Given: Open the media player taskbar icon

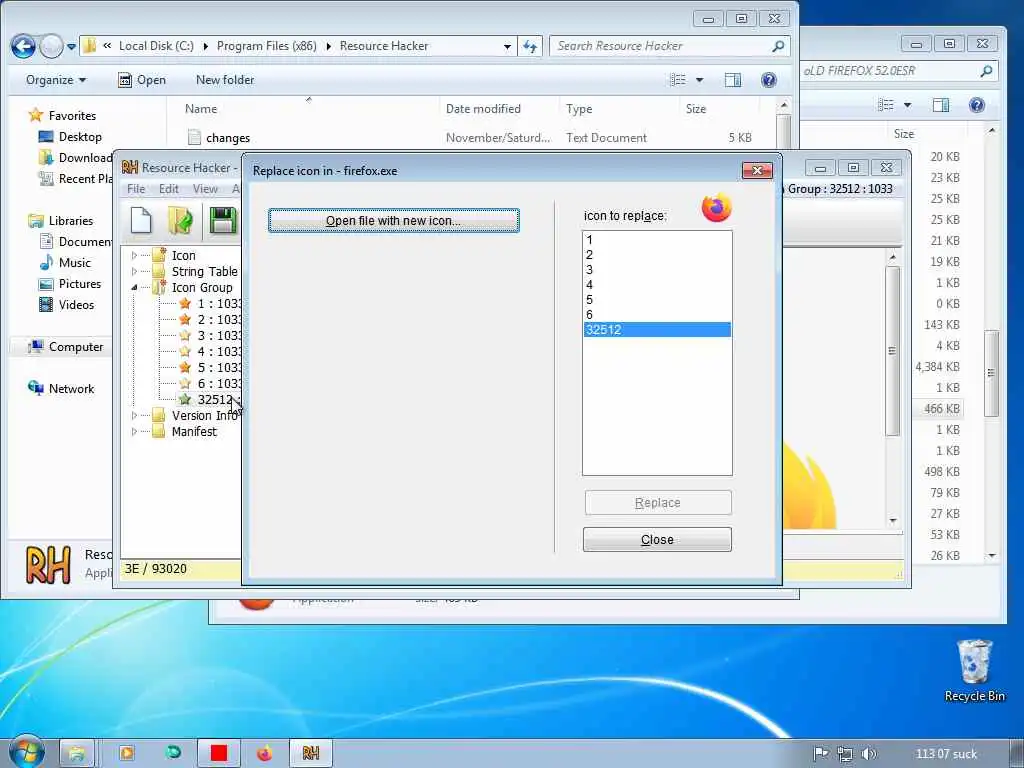Looking at the screenshot, I should click(127, 753).
